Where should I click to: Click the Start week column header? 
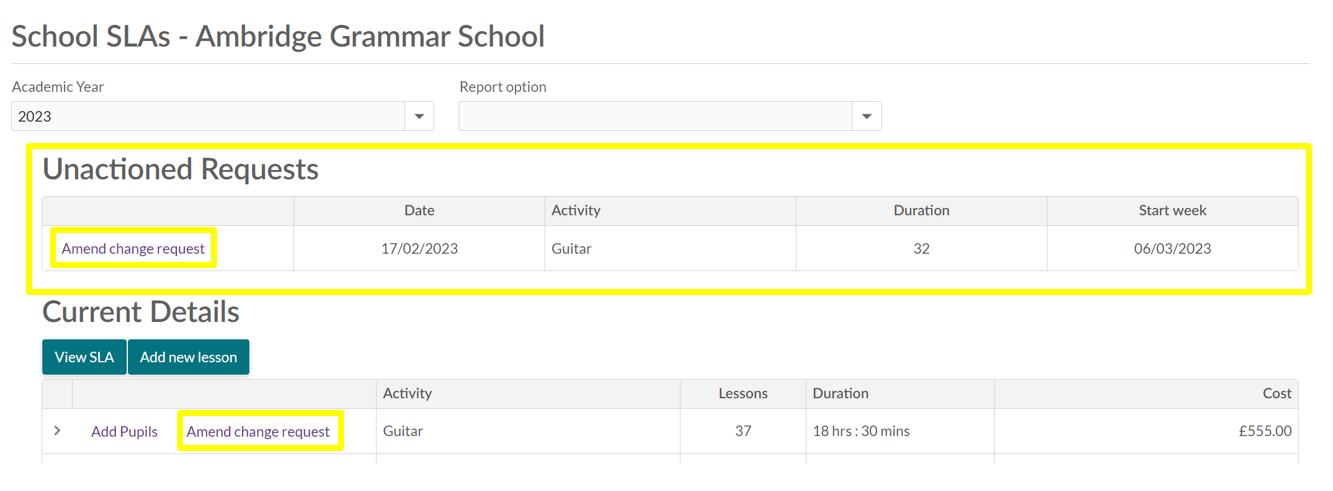[1173, 210]
